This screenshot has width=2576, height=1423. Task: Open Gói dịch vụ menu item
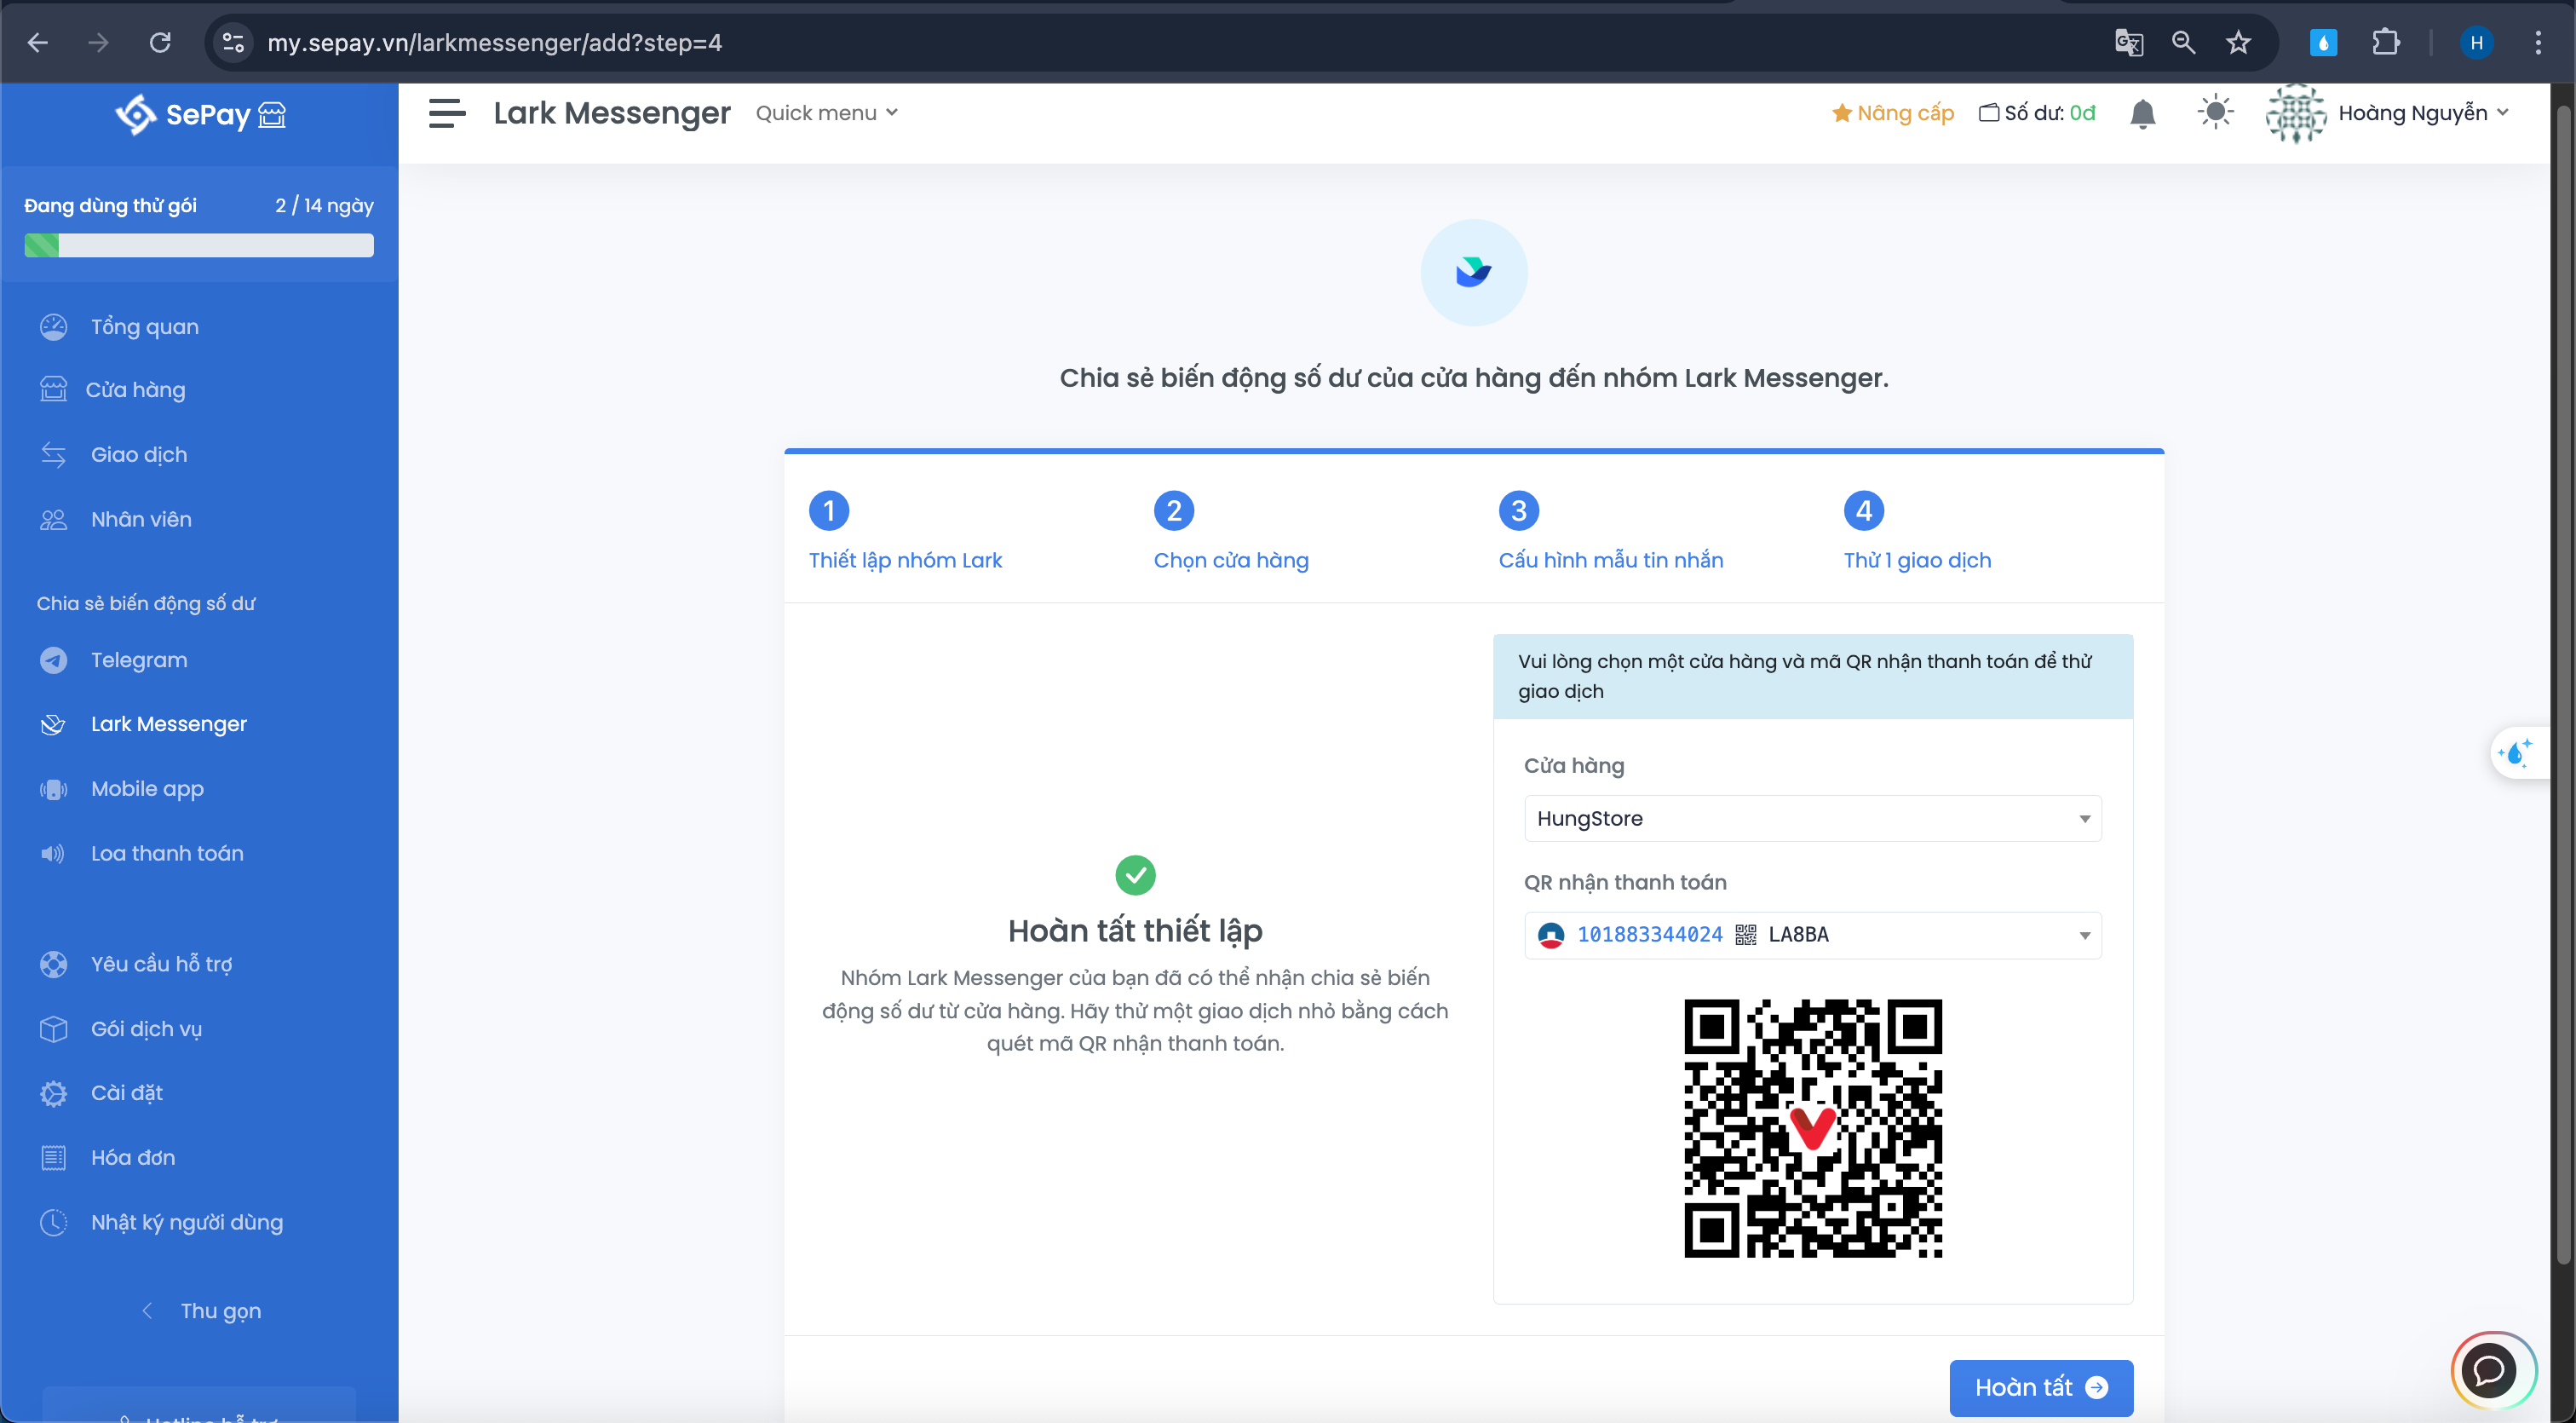coord(146,1029)
